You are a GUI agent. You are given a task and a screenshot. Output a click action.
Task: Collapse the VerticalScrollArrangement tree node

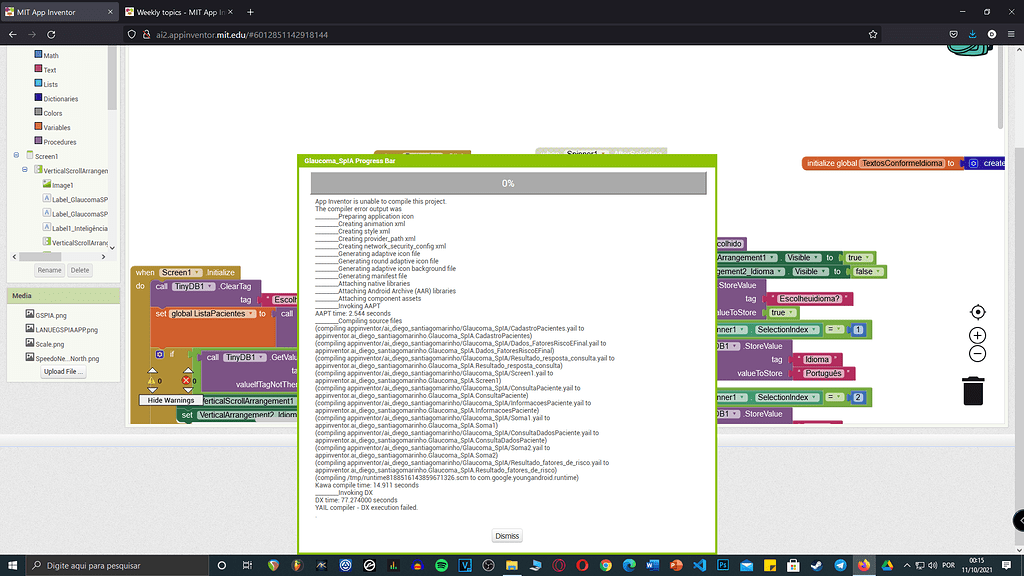[x=25, y=171]
